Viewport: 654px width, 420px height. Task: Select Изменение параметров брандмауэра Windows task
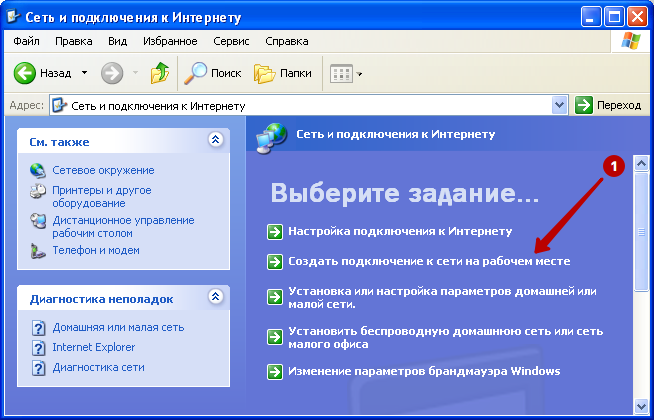(x=424, y=371)
